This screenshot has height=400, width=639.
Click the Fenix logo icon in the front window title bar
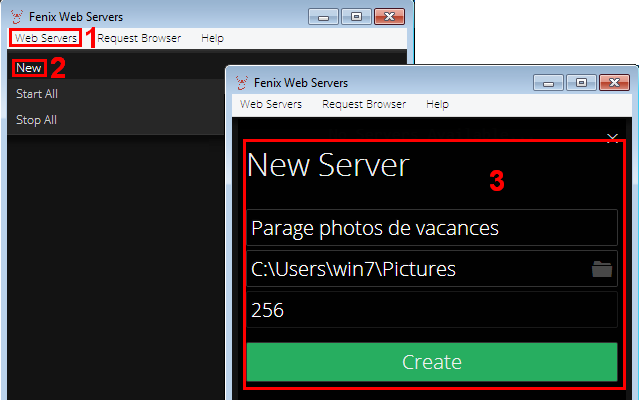tap(242, 83)
